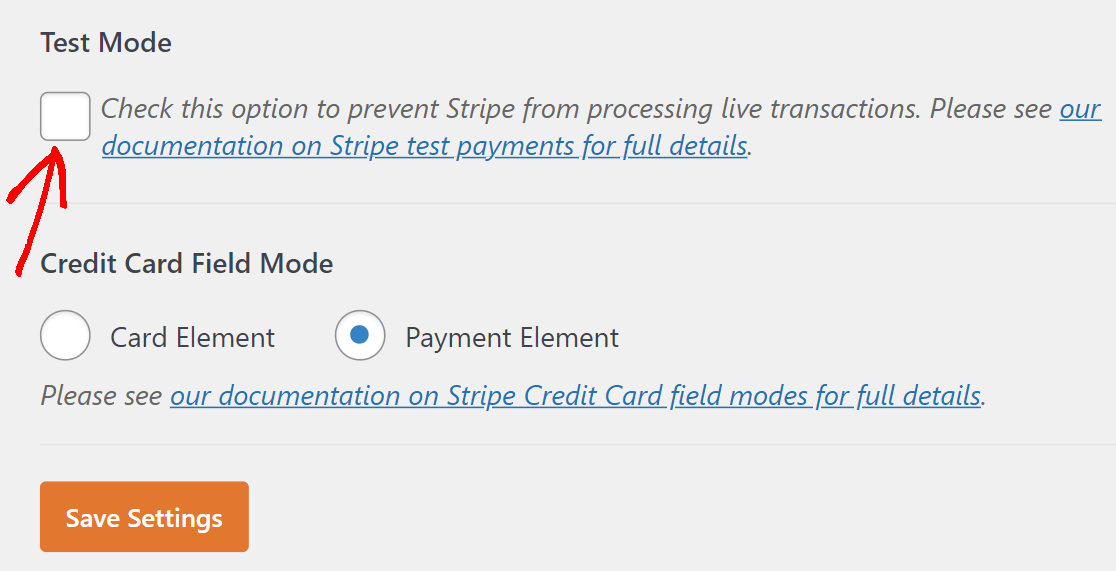Open Stripe test payments documentation link
Screen dimensions: 1116x571
pos(424,146)
